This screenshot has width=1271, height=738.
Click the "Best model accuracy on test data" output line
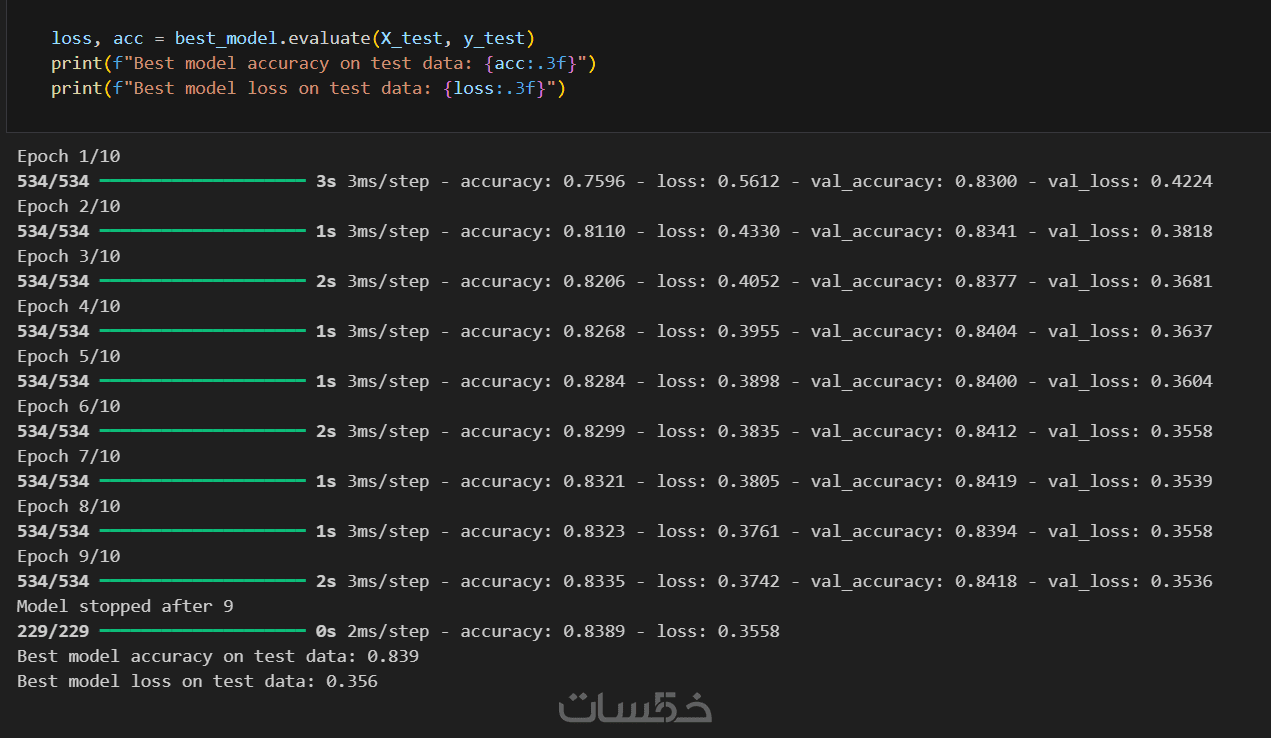pos(217,656)
